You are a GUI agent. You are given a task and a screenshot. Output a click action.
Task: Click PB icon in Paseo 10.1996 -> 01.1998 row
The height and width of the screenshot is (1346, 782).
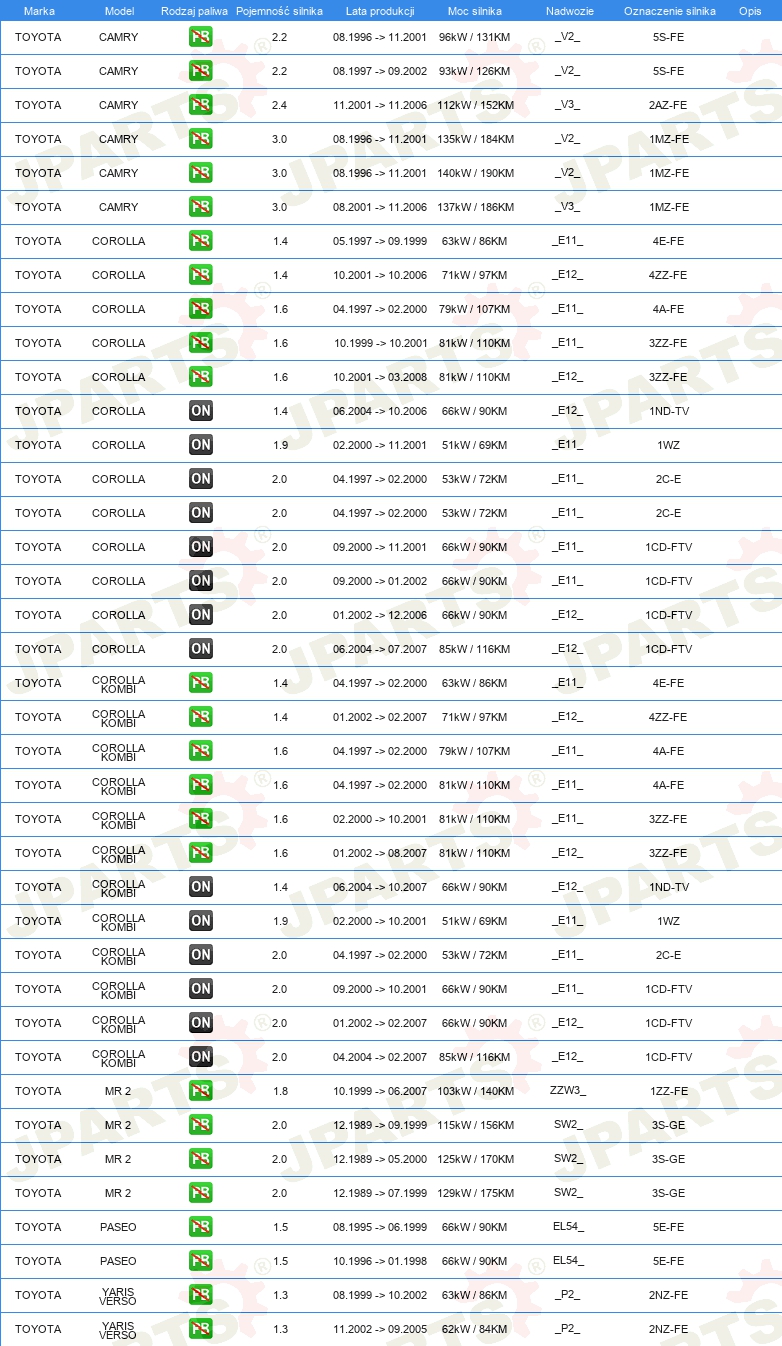(x=200, y=1261)
